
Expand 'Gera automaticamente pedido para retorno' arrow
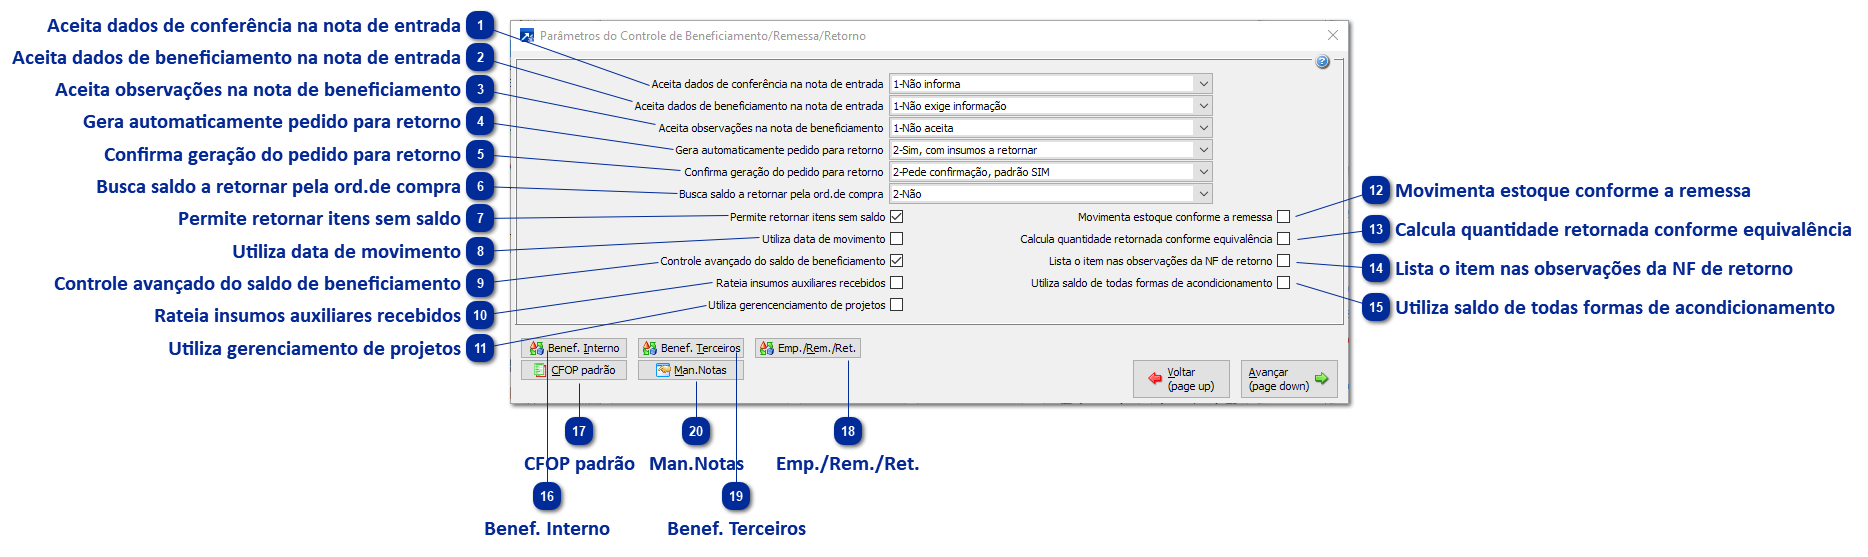point(1204,150)
